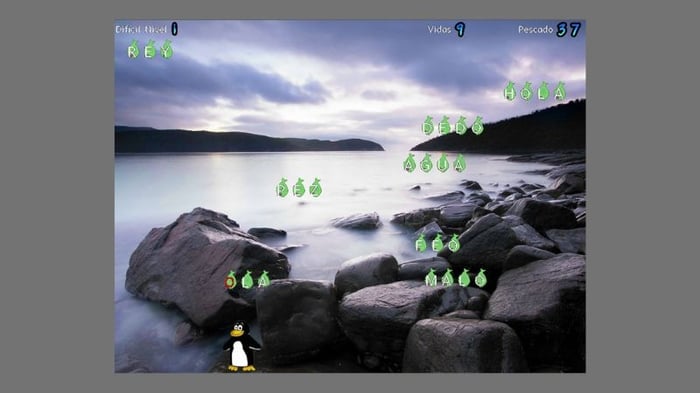Viewport: 700px width, 393px height.
Task: Click the 'Vidas' lives label
Action: (x=439, y=30)
